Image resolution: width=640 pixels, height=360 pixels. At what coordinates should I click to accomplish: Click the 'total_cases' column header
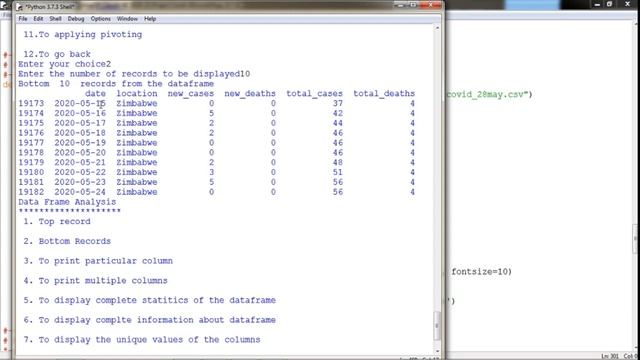(x=314, y=93)
